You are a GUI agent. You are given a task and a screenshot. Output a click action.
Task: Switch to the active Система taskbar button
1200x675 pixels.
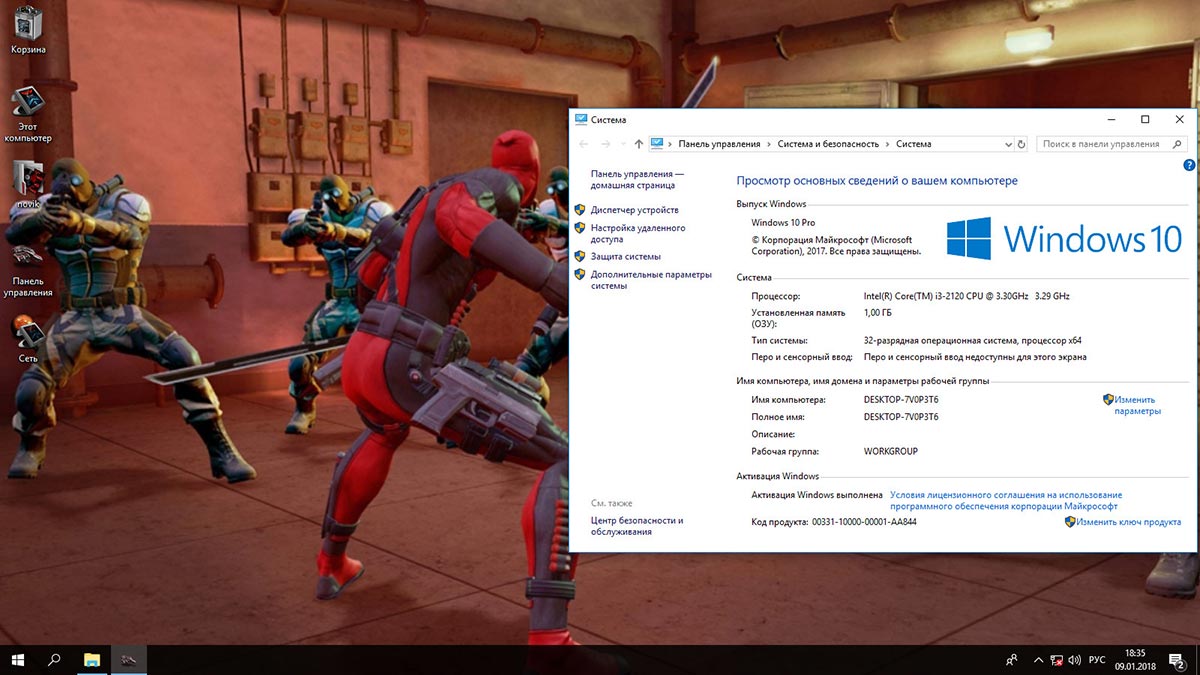pyautogui.click(x=129, y=659)
